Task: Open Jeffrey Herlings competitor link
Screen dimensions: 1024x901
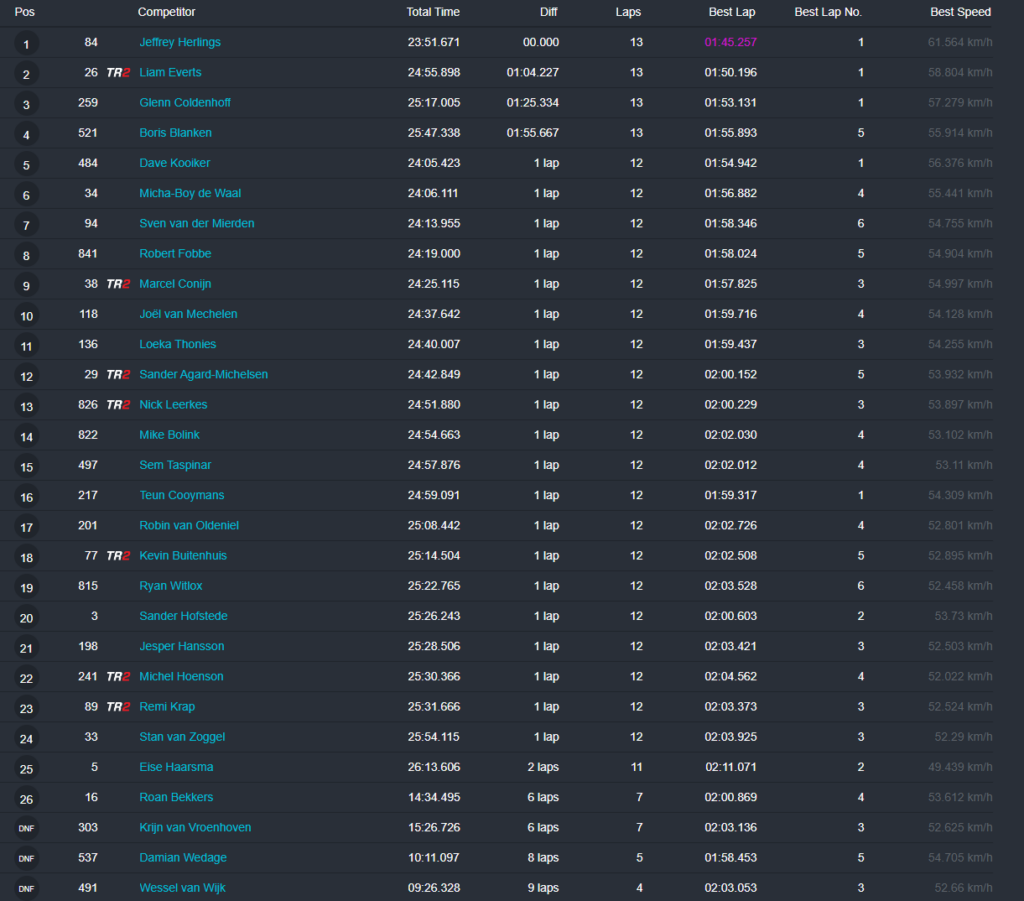Action: tap(180, 42)
